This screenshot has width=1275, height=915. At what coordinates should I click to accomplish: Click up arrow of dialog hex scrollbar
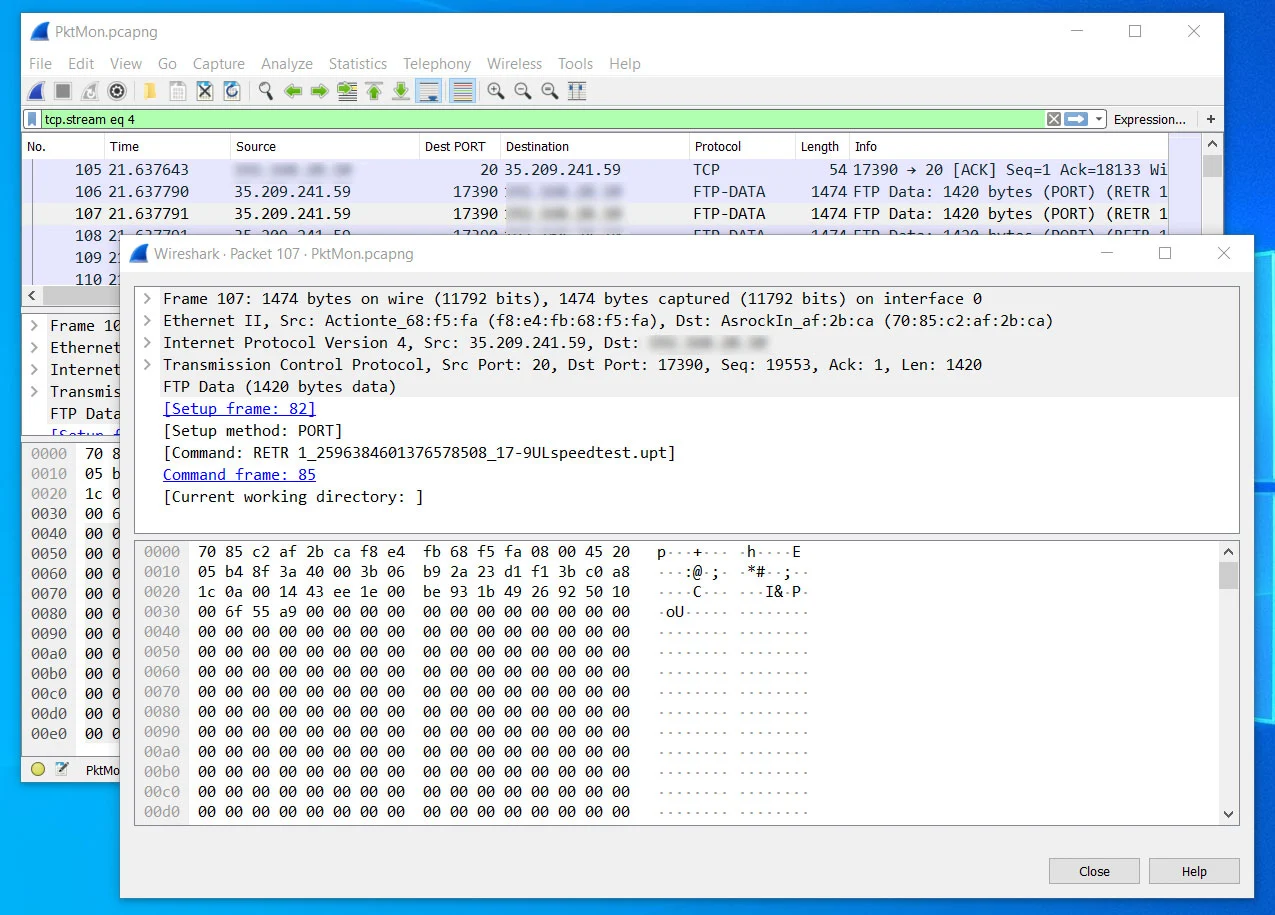coord(1229,551)
